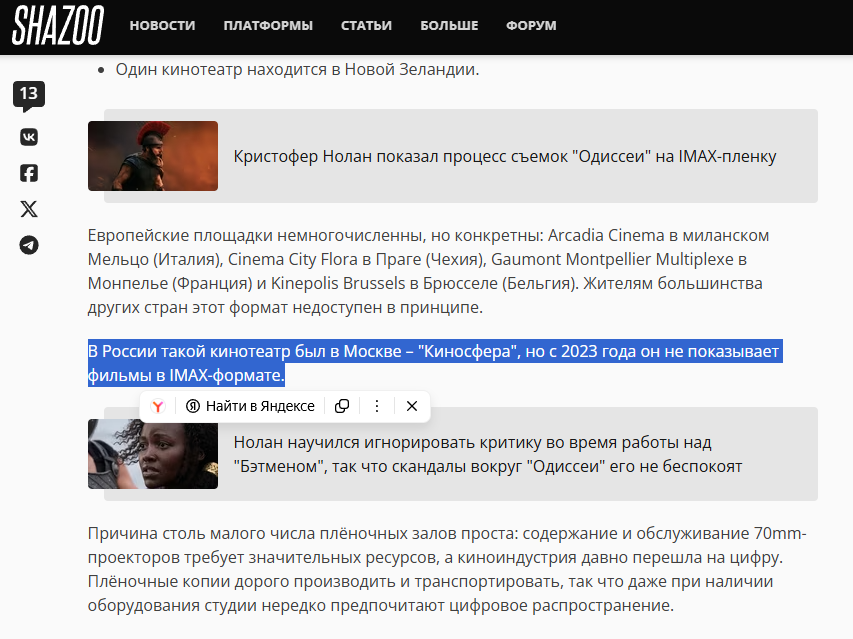Click the Roman warrior article thumbnail
This screenshot has width=853, height=639.
pos(153,156)
